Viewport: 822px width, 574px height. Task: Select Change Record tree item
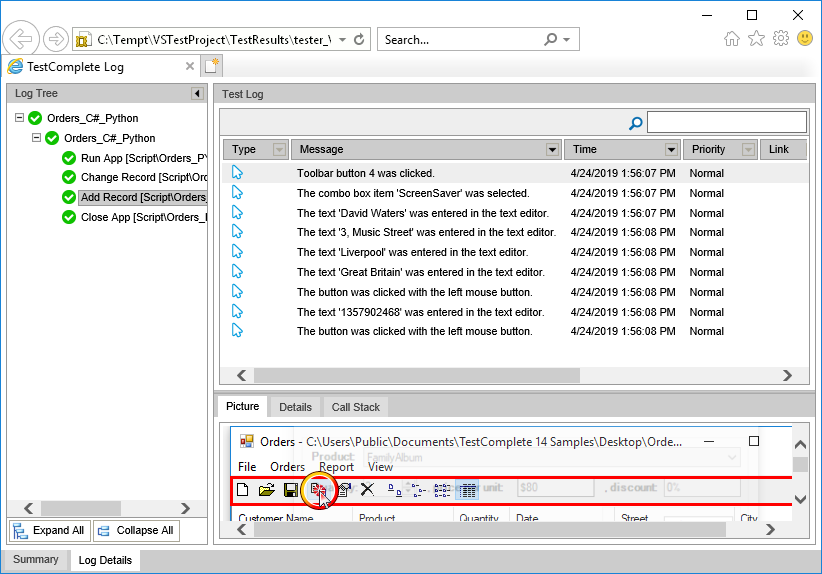(x=144, y=177)
